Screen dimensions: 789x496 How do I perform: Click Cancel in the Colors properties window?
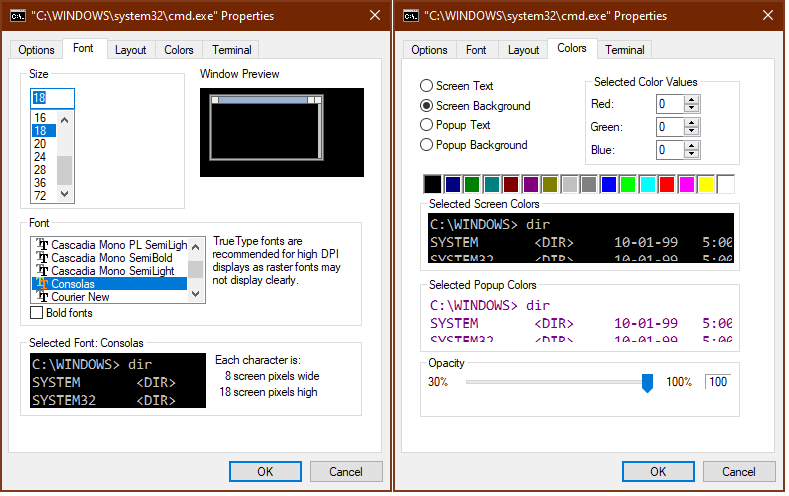coord(739,472)
